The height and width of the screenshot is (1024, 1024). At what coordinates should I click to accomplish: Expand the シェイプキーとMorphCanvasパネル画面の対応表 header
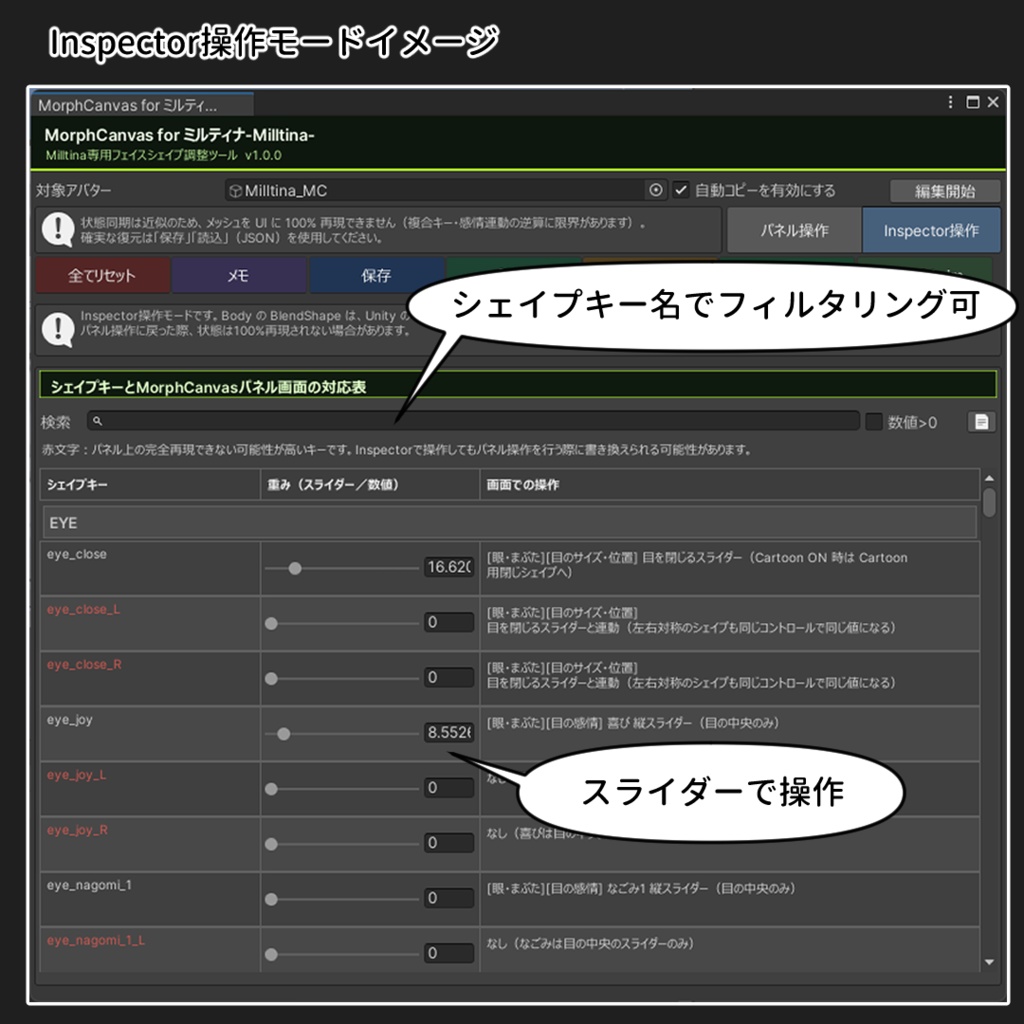click(x=200, y=383)
